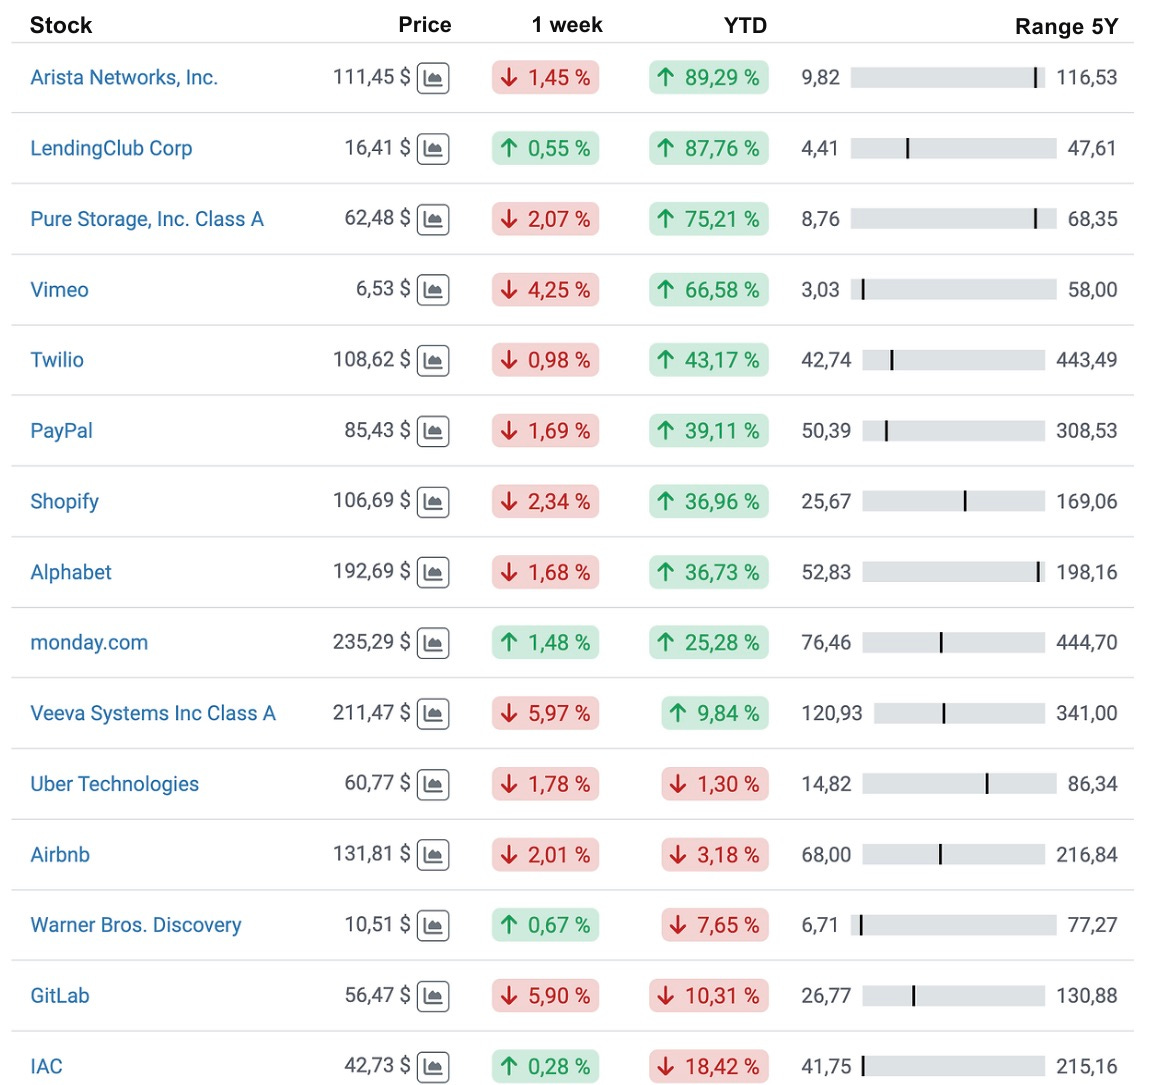Open chart icon in Twilio row
This screenshot has height=1085, width=1176.
433,361
